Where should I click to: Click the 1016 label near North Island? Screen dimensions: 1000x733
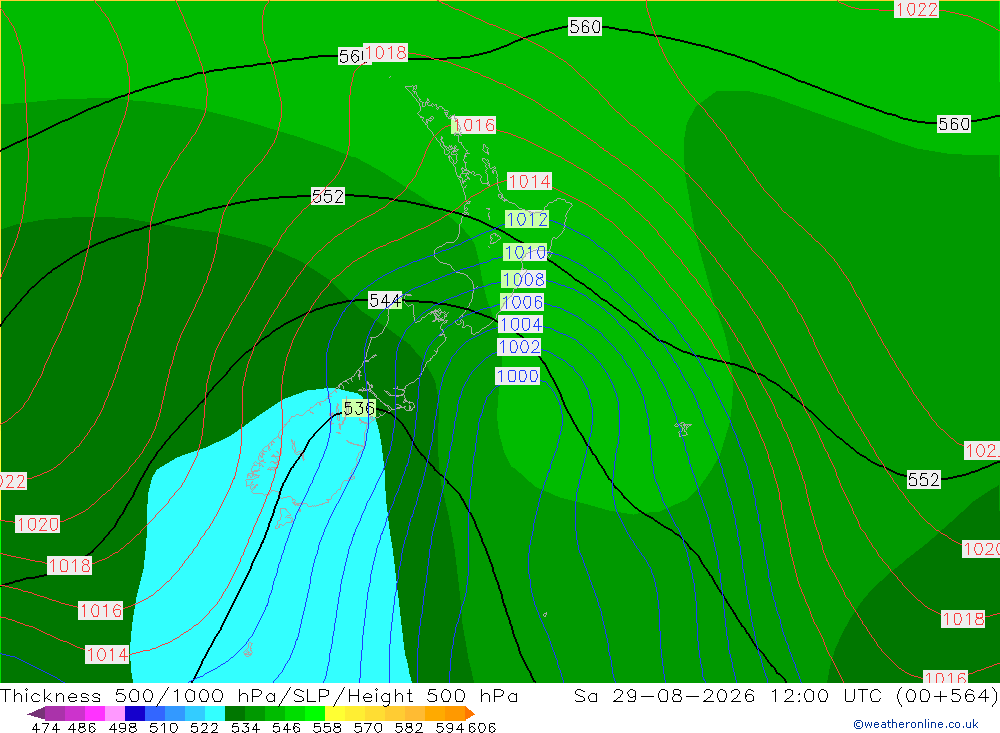tap(474, 124)
